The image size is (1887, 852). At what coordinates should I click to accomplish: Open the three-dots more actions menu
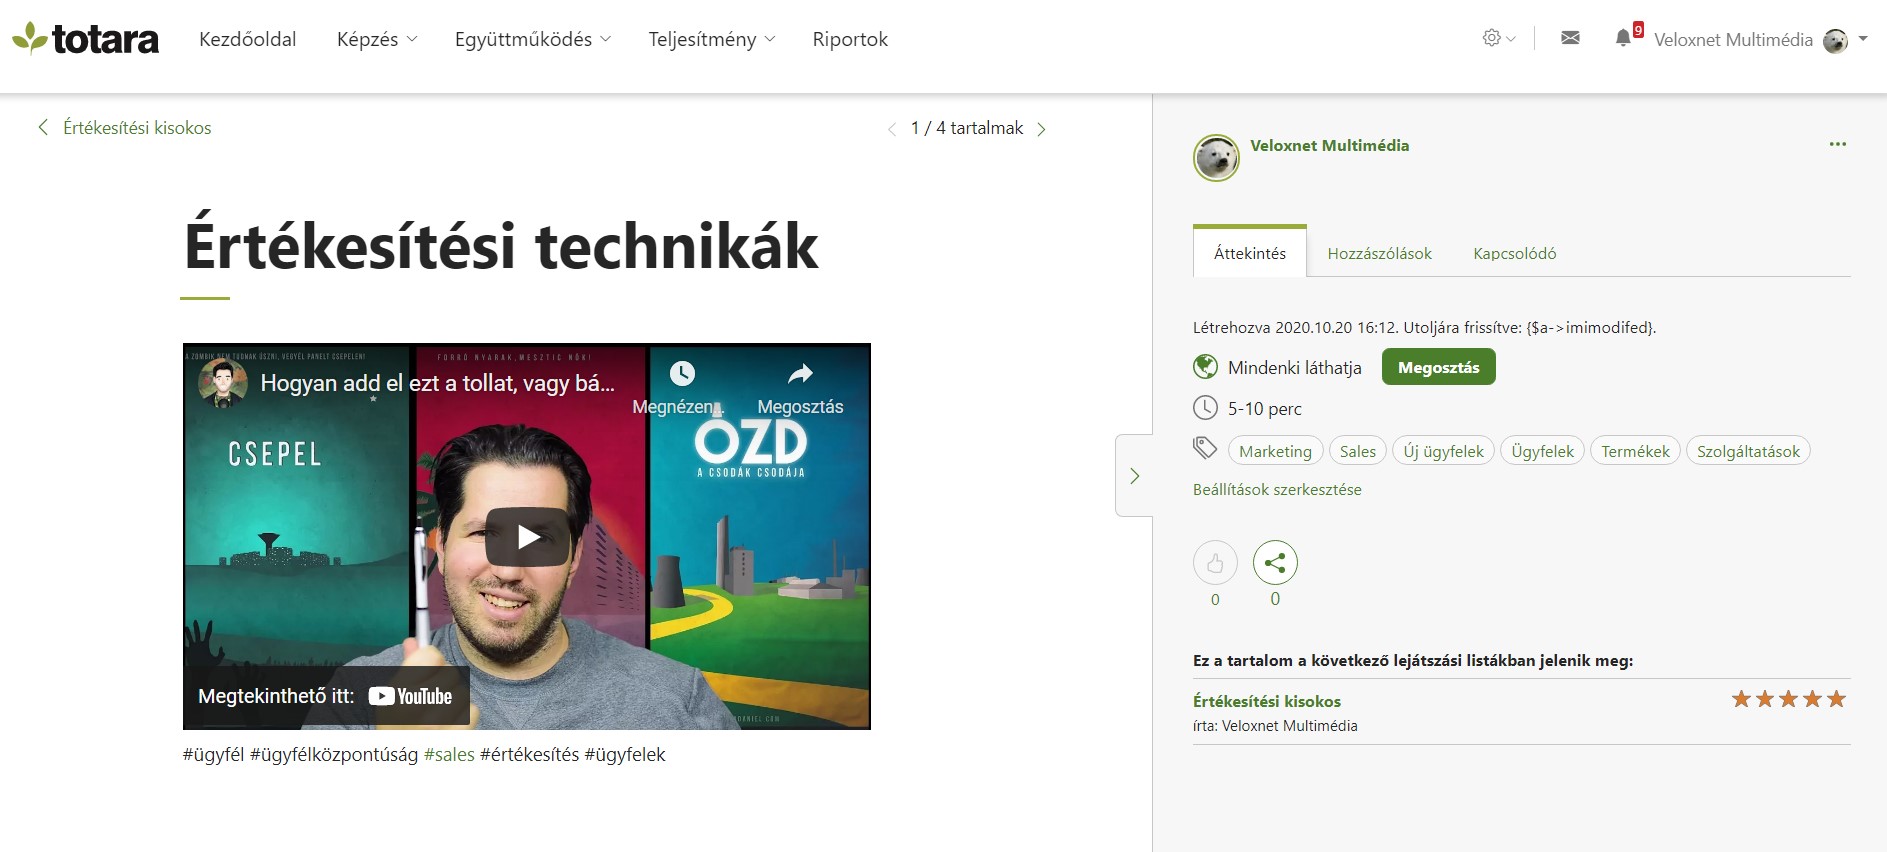click(1838, 144)
